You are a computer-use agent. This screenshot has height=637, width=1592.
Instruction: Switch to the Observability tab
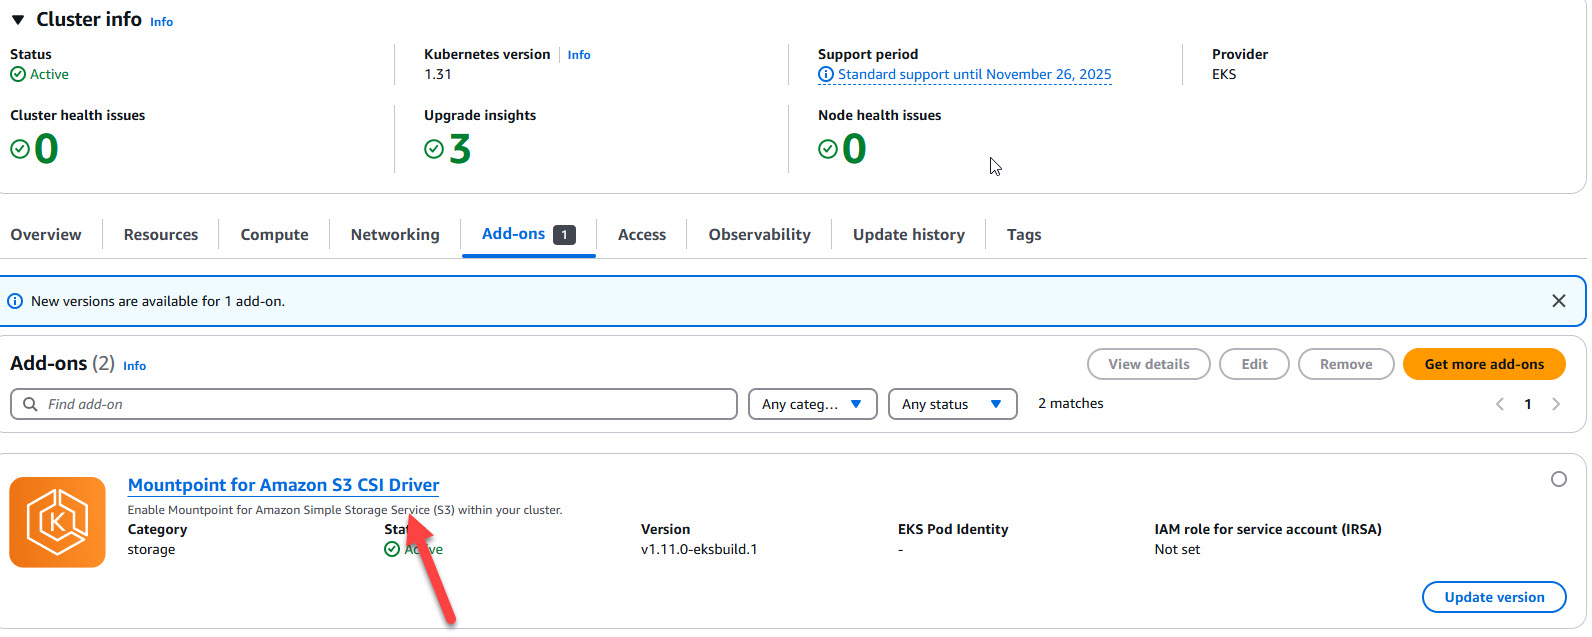tap(760, 234)
